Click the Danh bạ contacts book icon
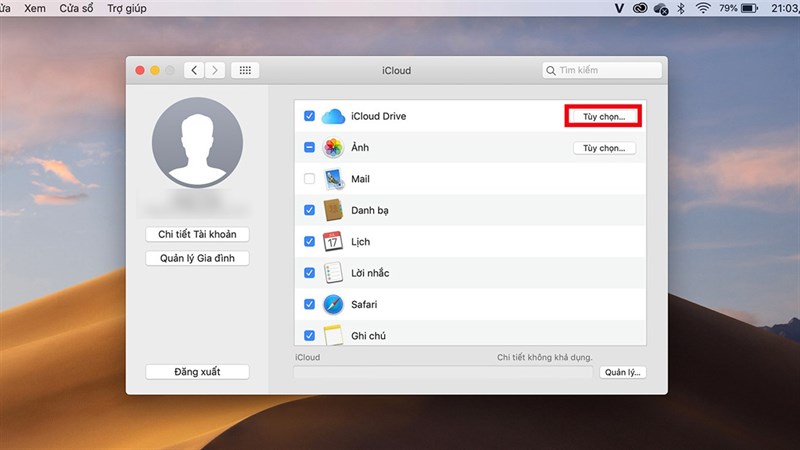This screenshot has height=450, width=800. tap(333, 210)
